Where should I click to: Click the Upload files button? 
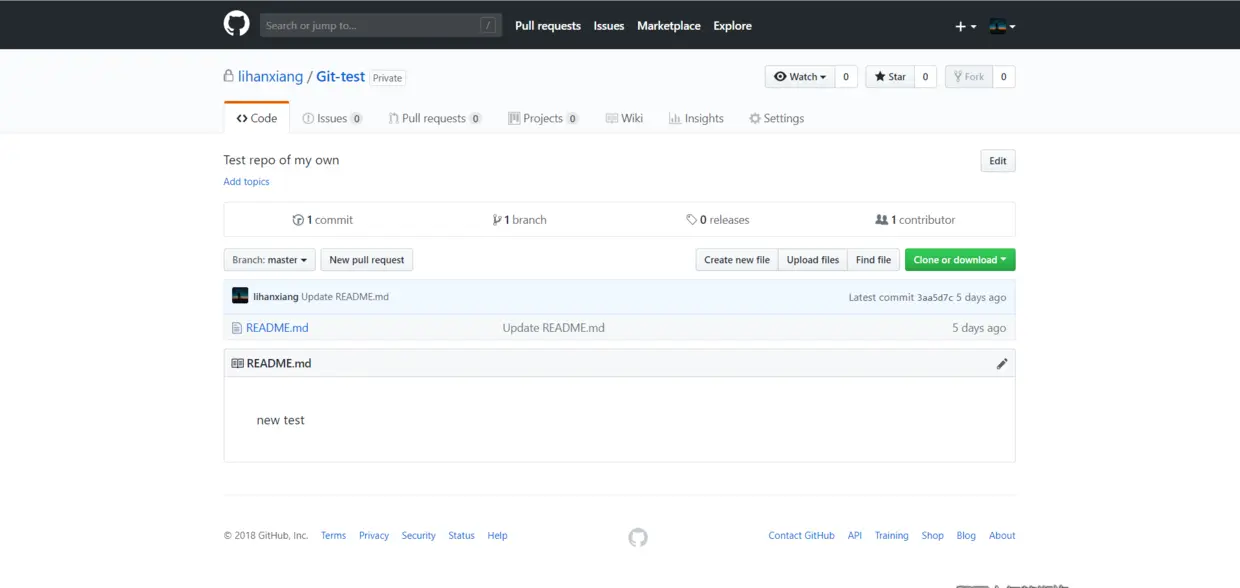click(x=813, y=260)
